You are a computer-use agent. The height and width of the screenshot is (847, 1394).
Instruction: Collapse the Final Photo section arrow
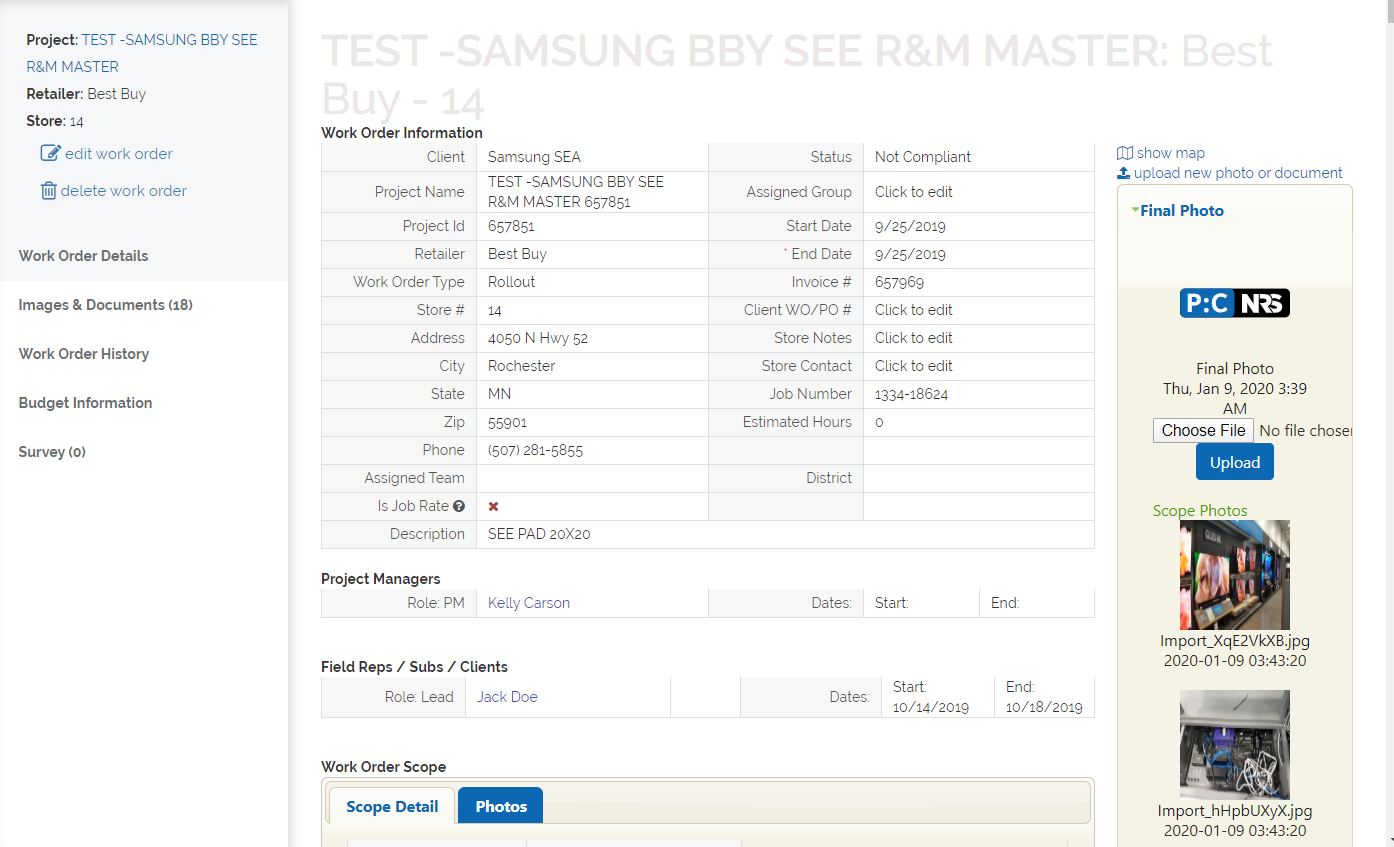click(x=1135, y=210)
